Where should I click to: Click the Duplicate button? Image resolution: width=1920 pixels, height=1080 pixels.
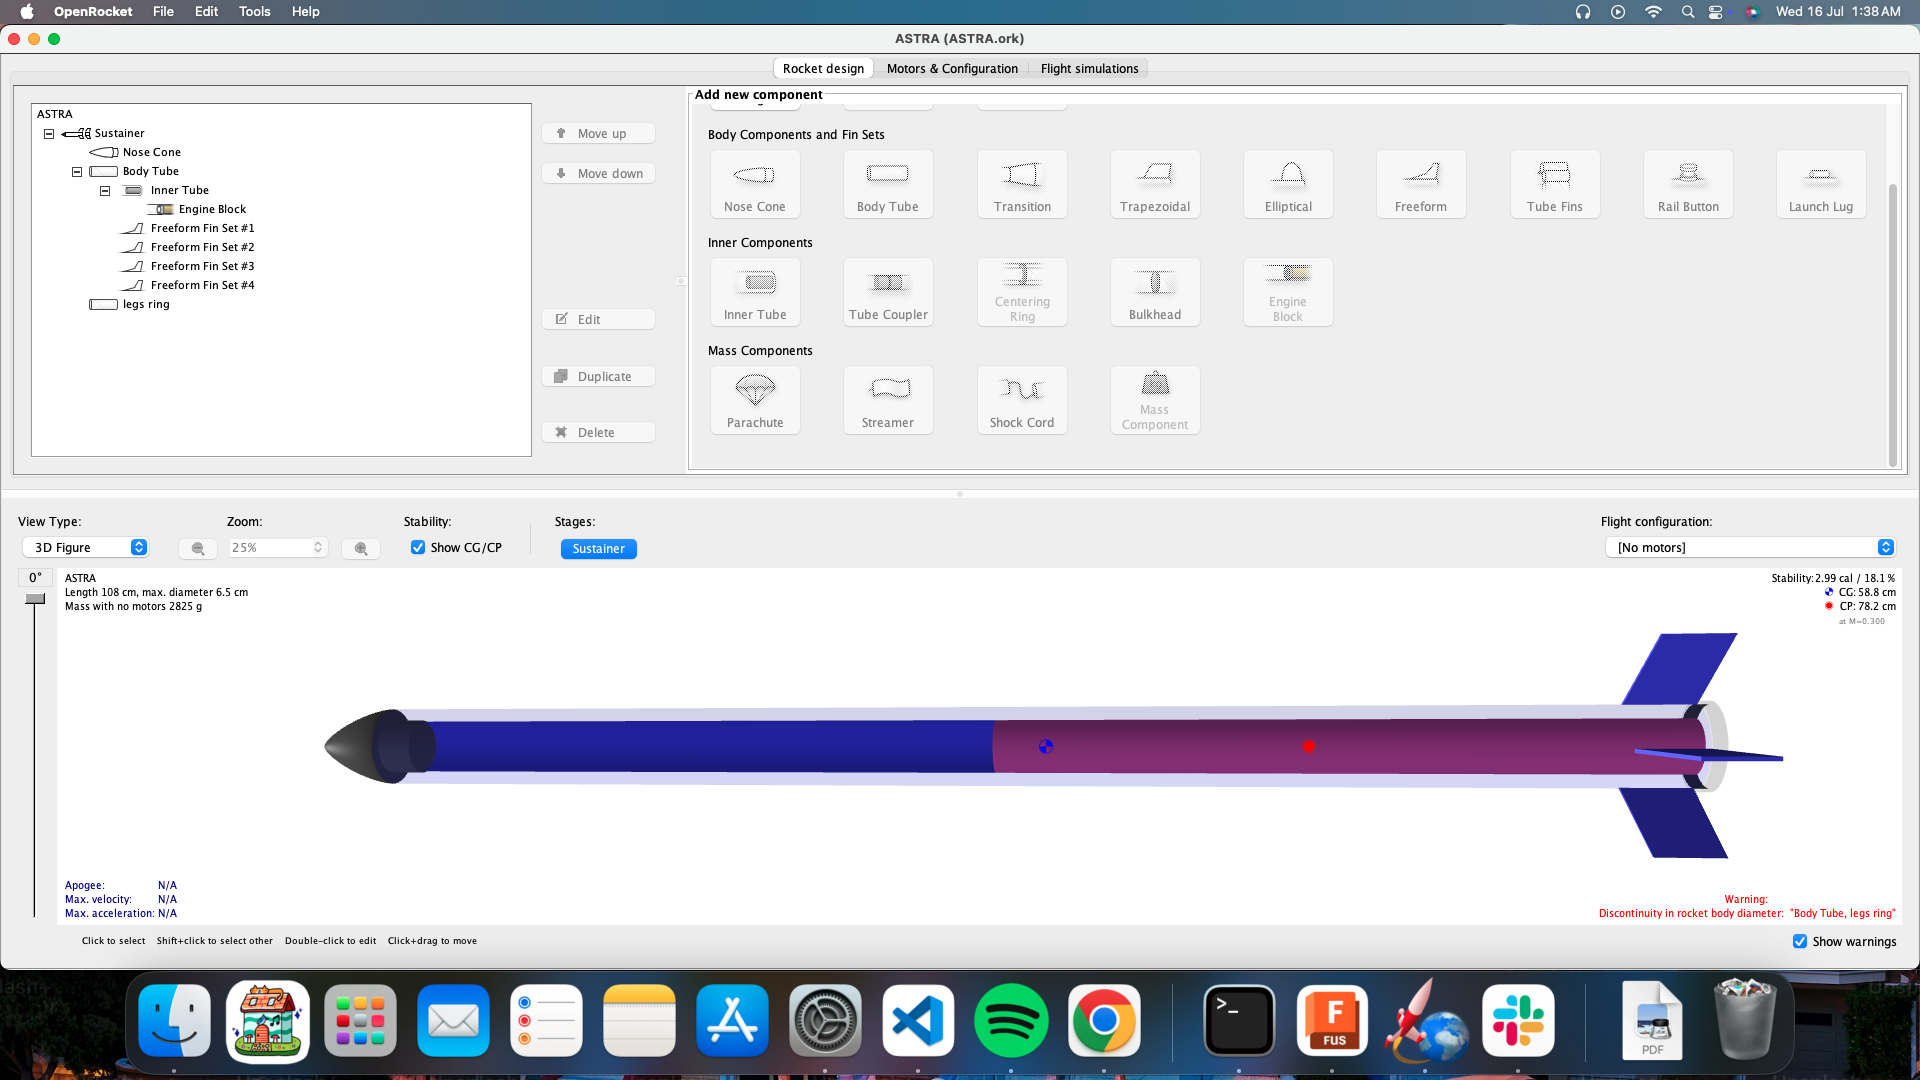598,377
